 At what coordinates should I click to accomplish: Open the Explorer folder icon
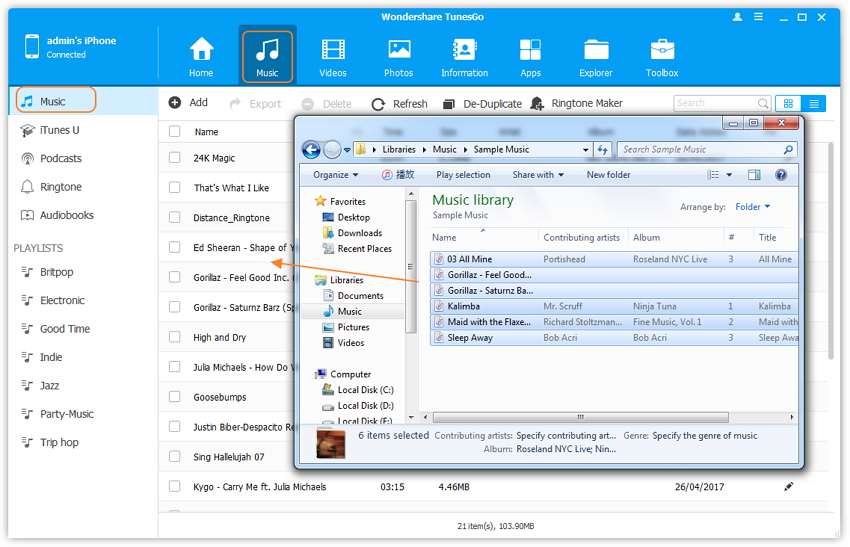tap(596, 52)
